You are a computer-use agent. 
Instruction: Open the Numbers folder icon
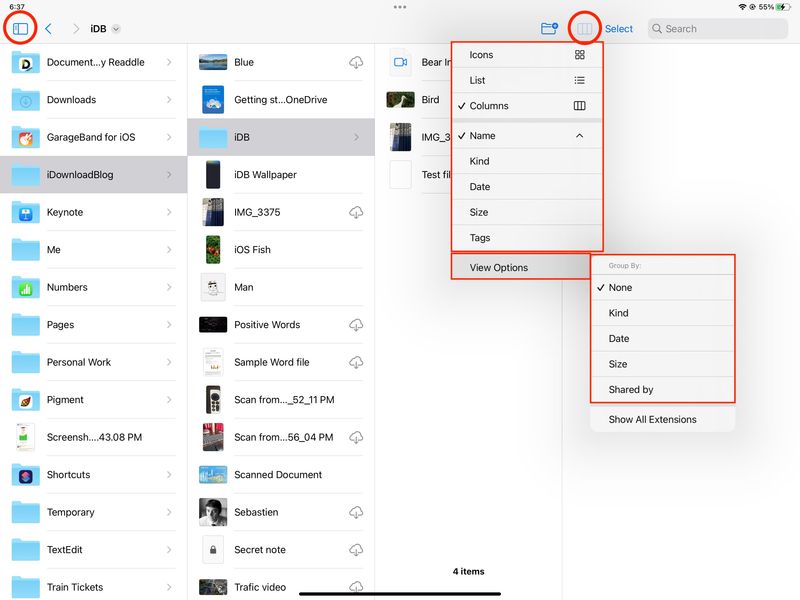click(26, 287)
